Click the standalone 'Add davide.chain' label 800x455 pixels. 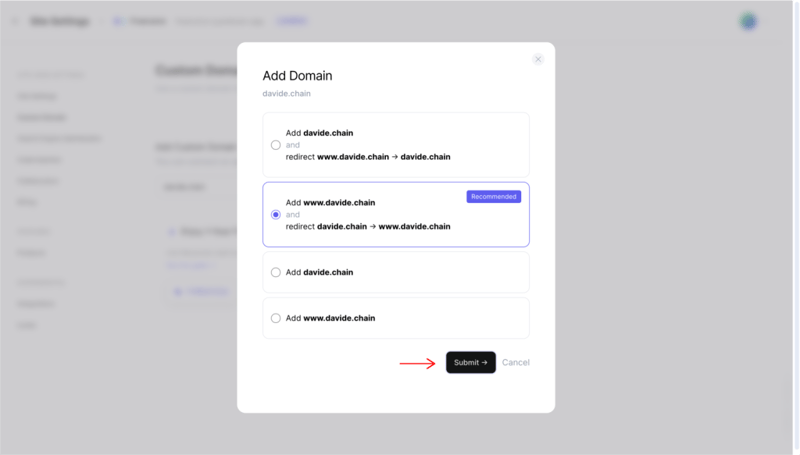pyautogui.click(x=319, y=272)
